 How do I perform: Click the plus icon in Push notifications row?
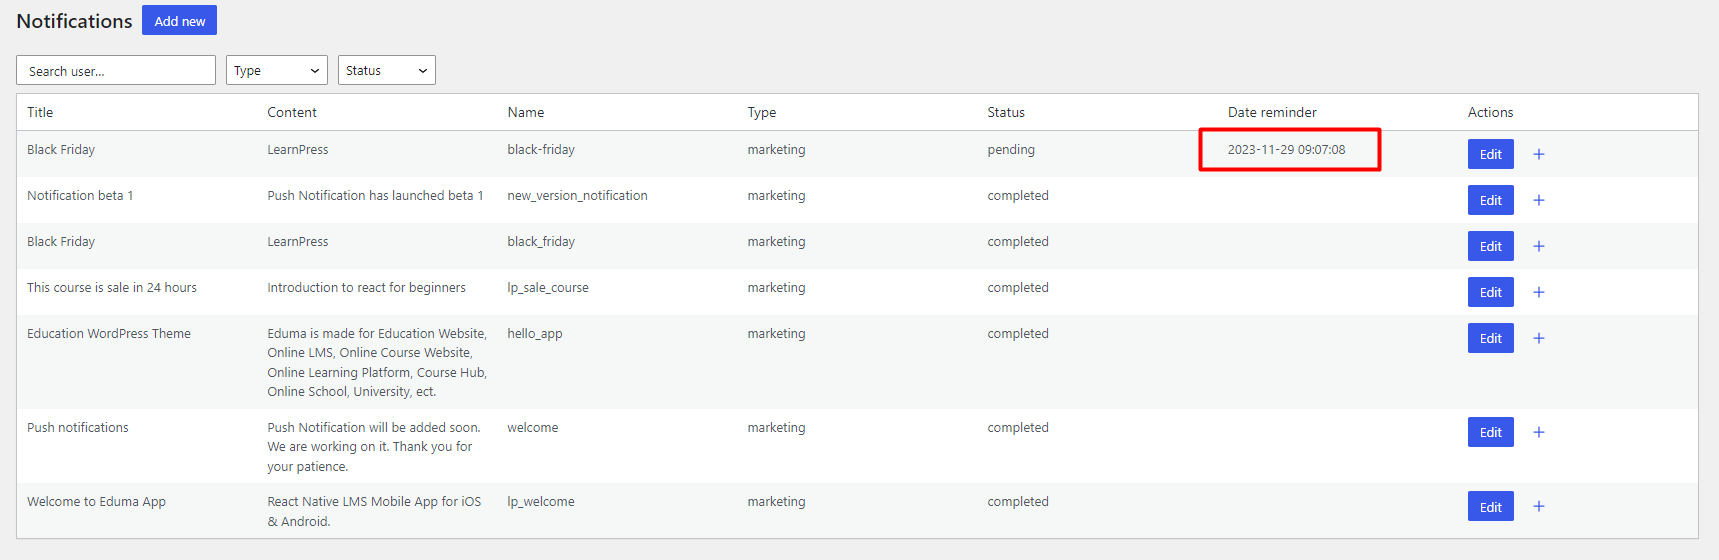1539,432
